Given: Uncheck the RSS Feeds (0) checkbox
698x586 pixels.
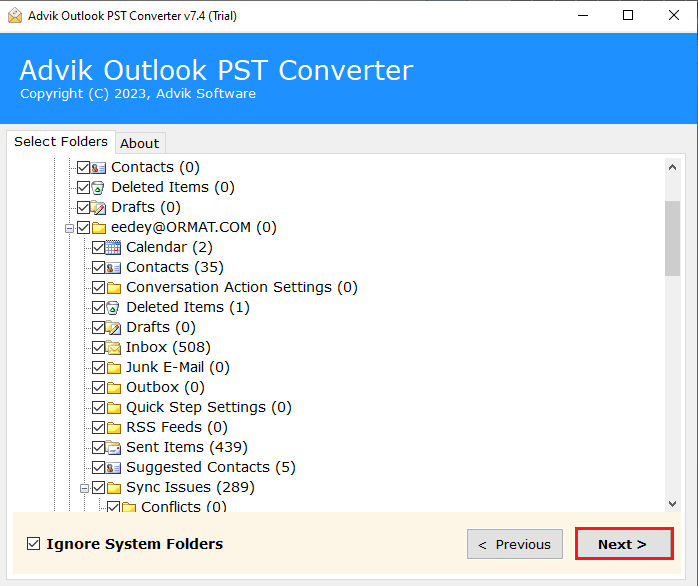Looking at the screenshot, I should coord(98,427).
